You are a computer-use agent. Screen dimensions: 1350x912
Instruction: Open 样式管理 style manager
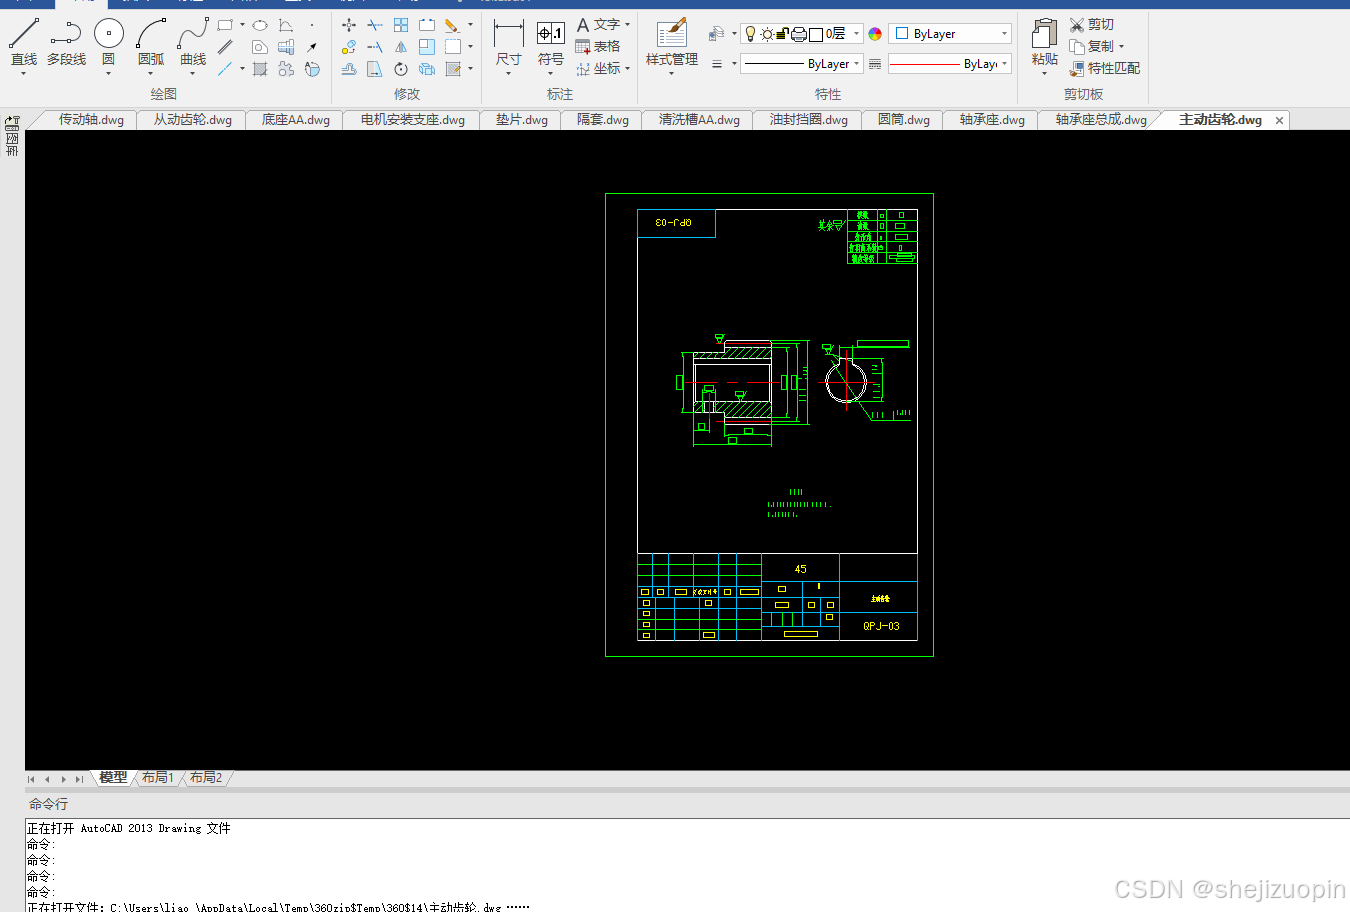(x=672, y=44)
